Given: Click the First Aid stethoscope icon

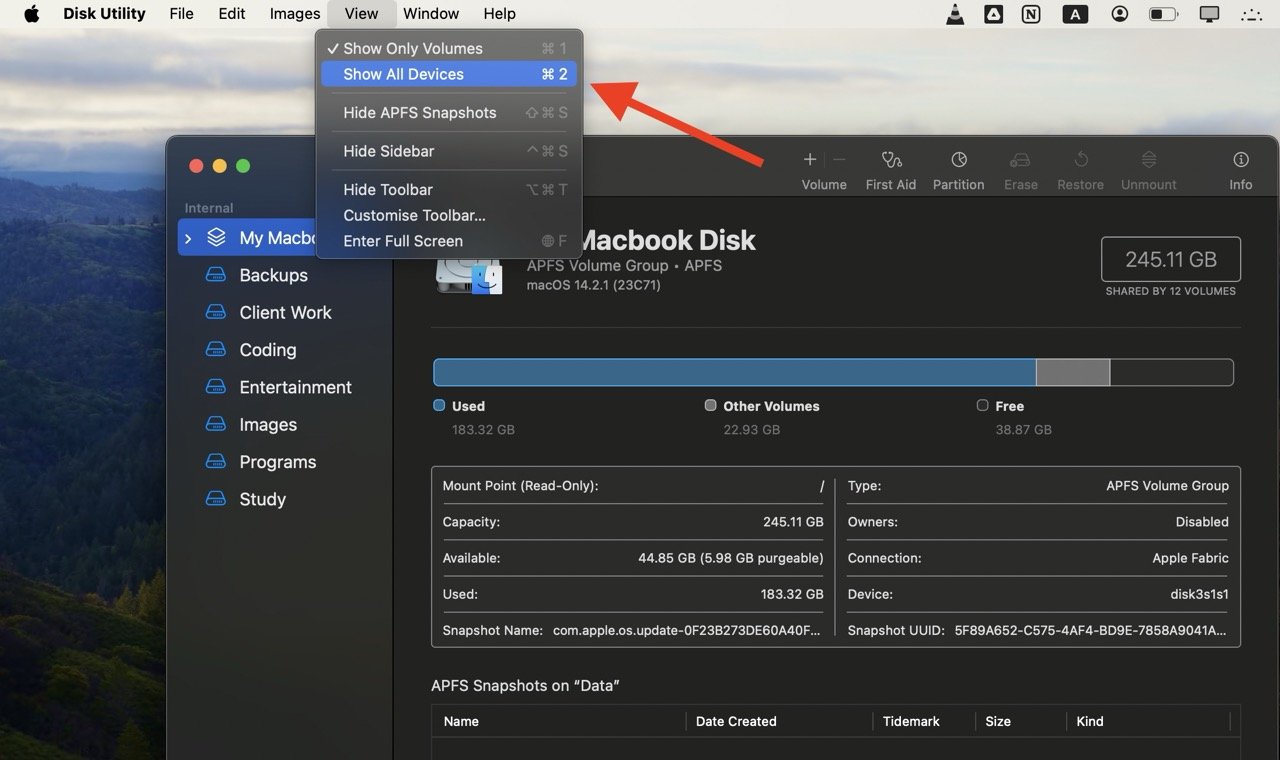Looking at the screenshot, I should [891, 160].
